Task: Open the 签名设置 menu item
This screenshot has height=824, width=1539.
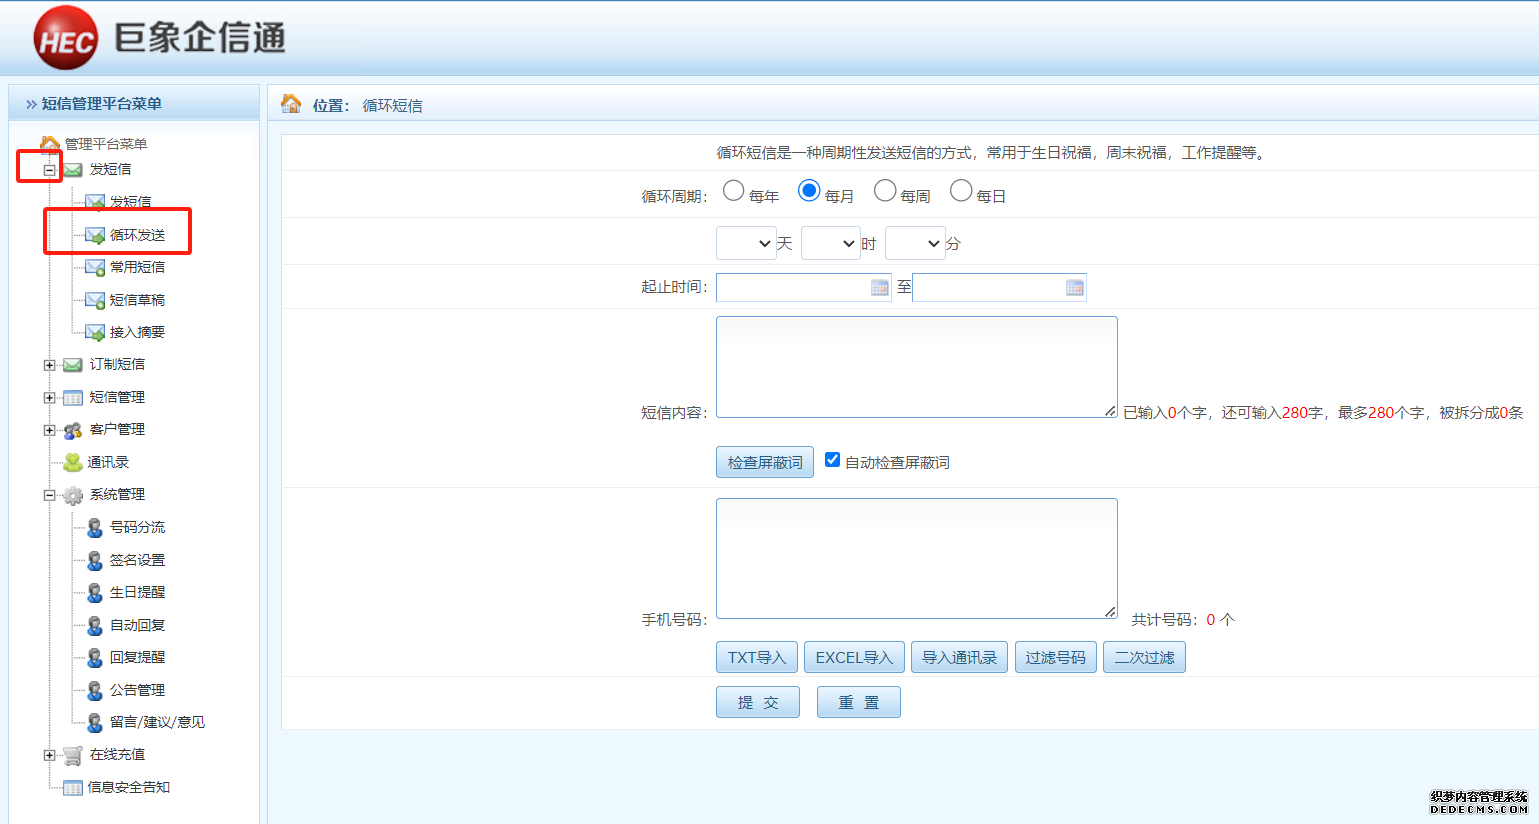Action: pos(137,560)
